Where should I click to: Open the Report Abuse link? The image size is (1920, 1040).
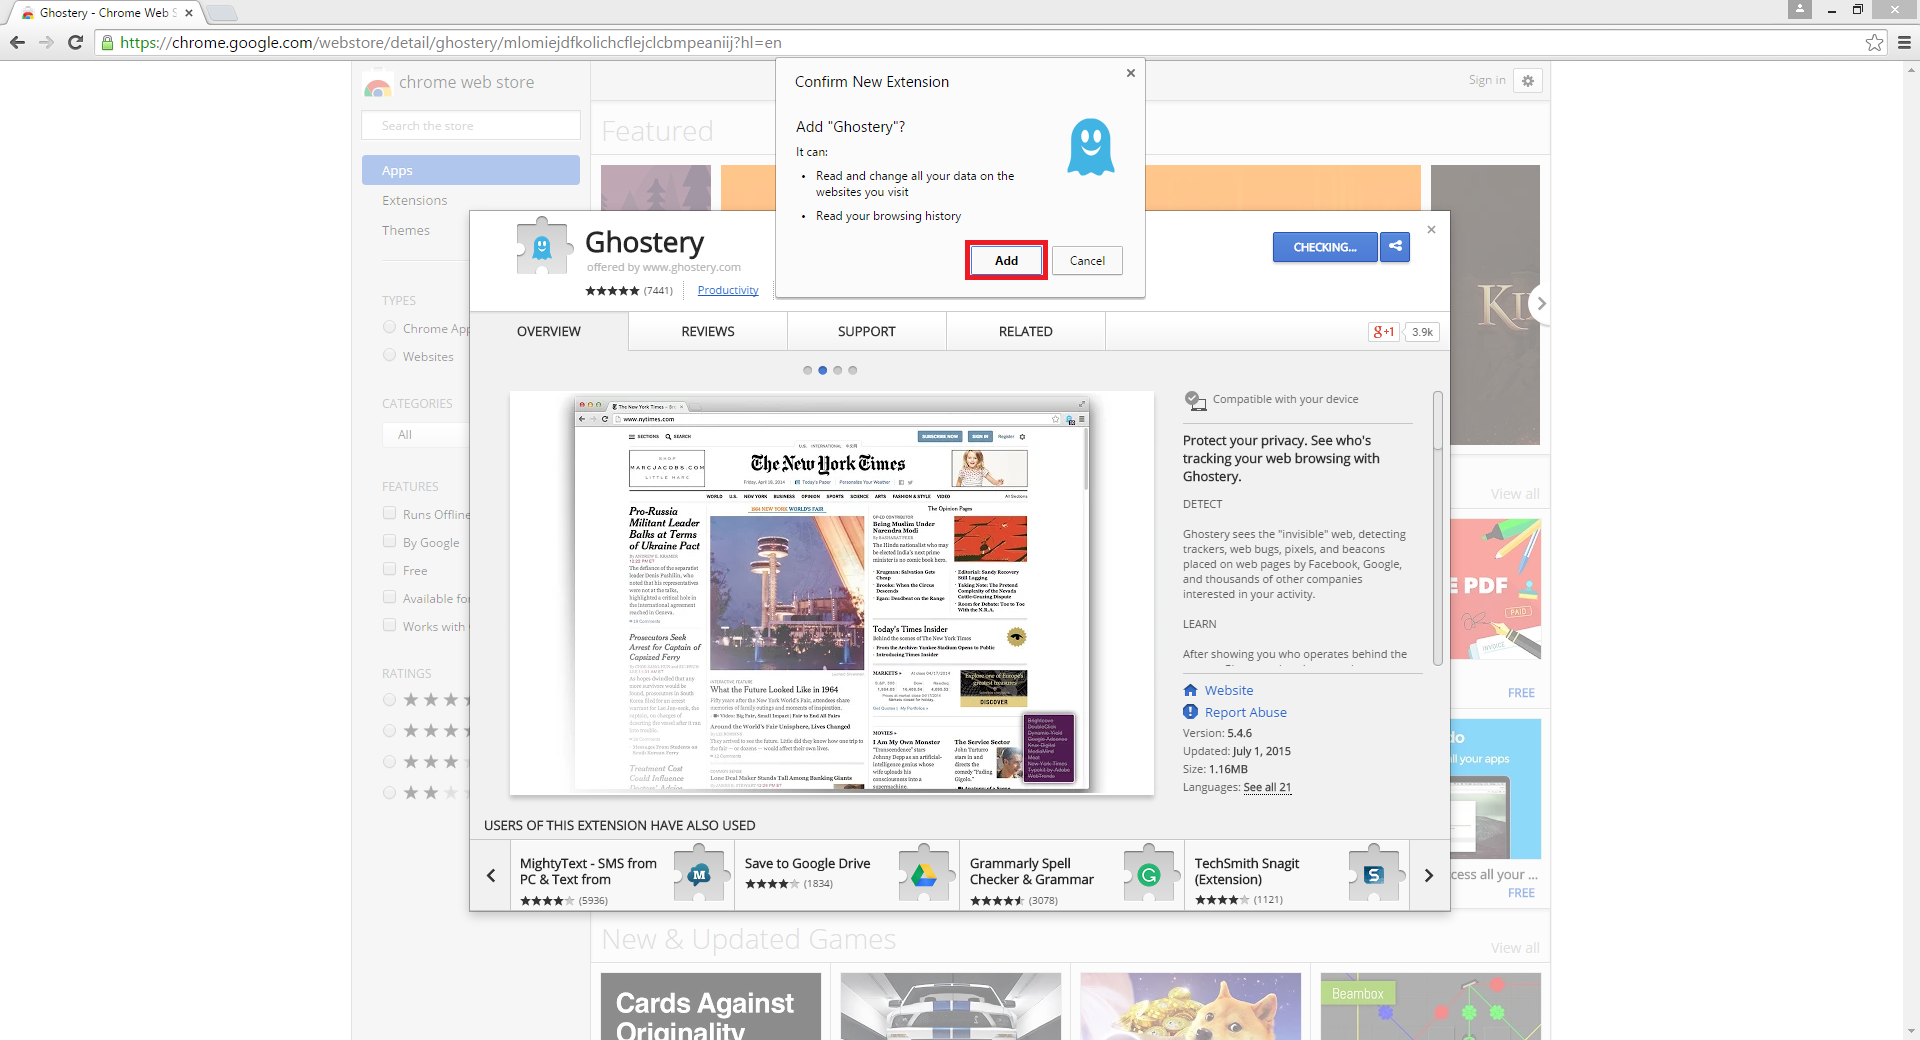coord(1245,712)
